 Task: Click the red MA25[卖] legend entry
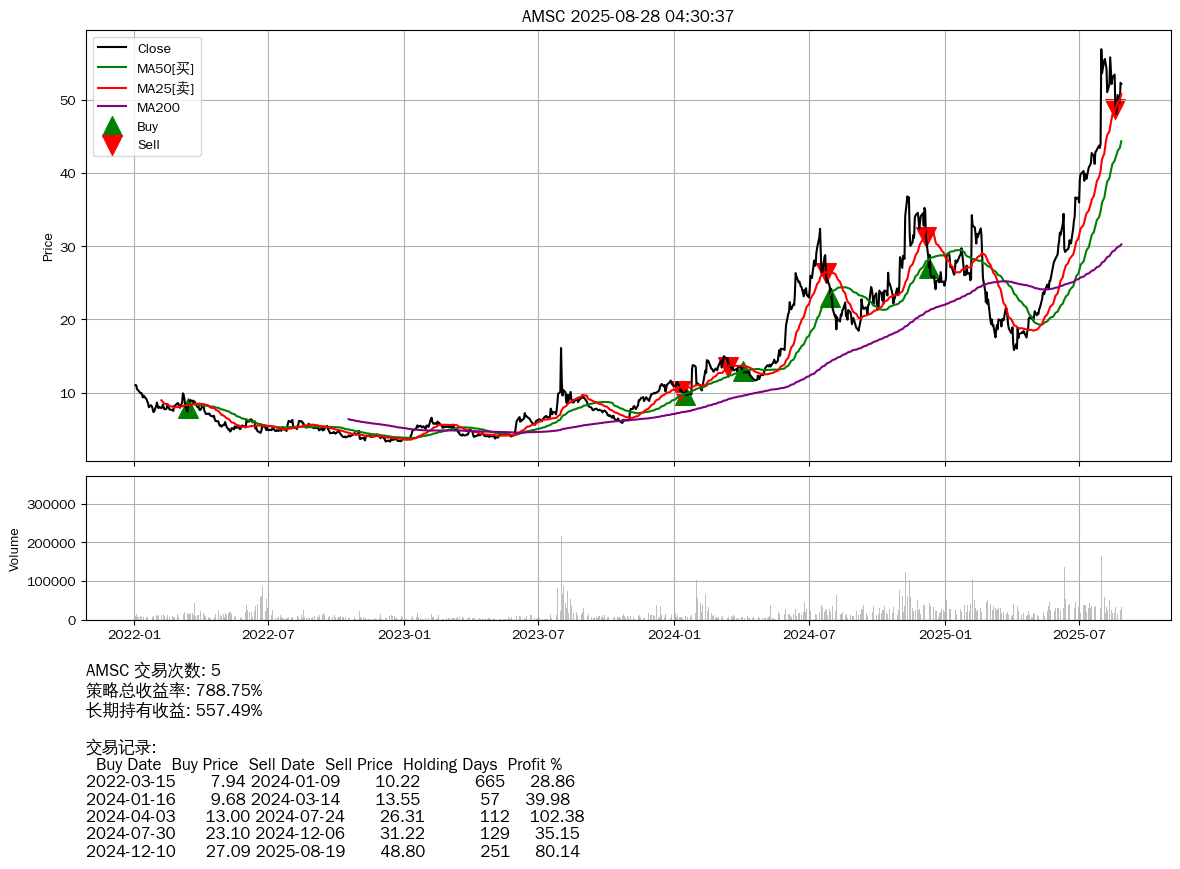point(165,88)
